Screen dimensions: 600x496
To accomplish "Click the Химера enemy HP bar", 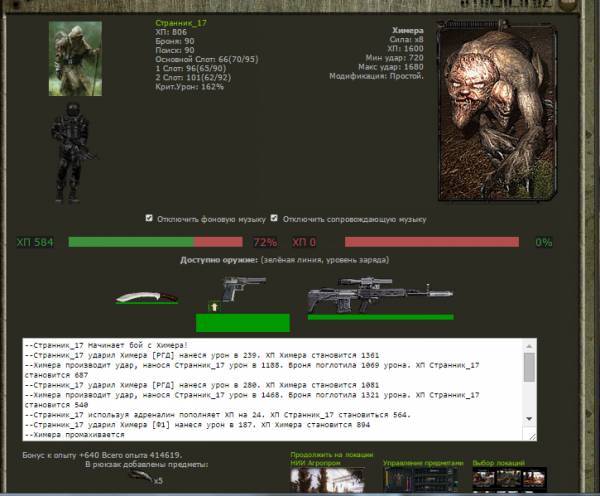I will click(x=431, y=242).
